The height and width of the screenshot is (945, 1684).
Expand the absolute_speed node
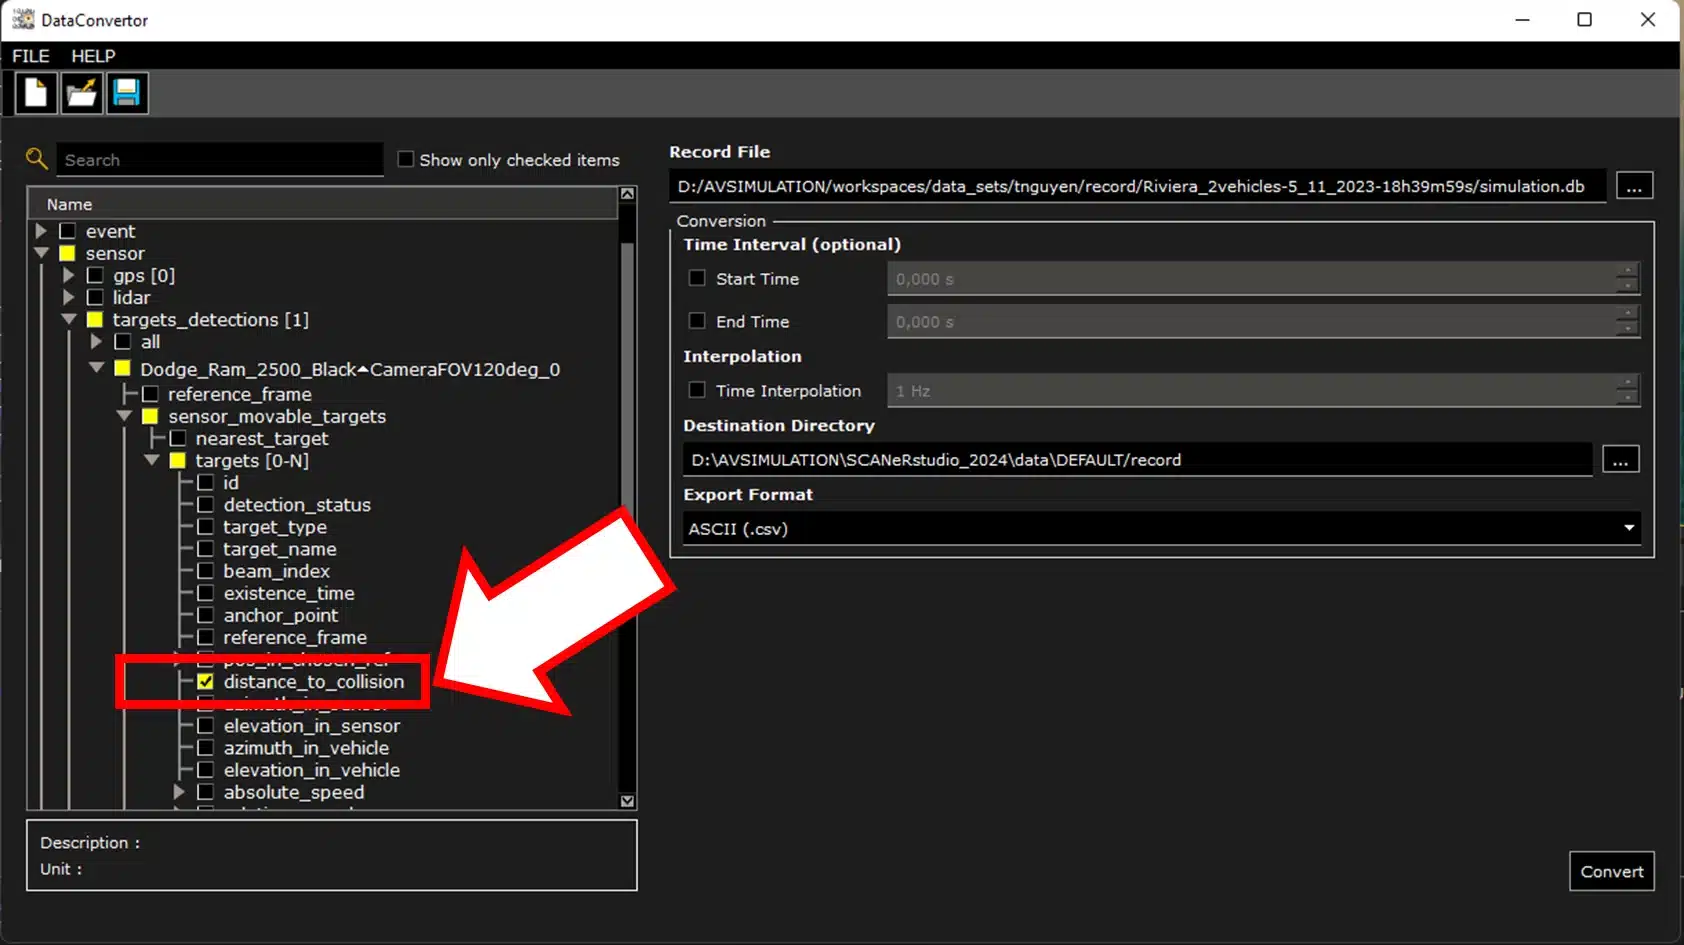point(179,792)
